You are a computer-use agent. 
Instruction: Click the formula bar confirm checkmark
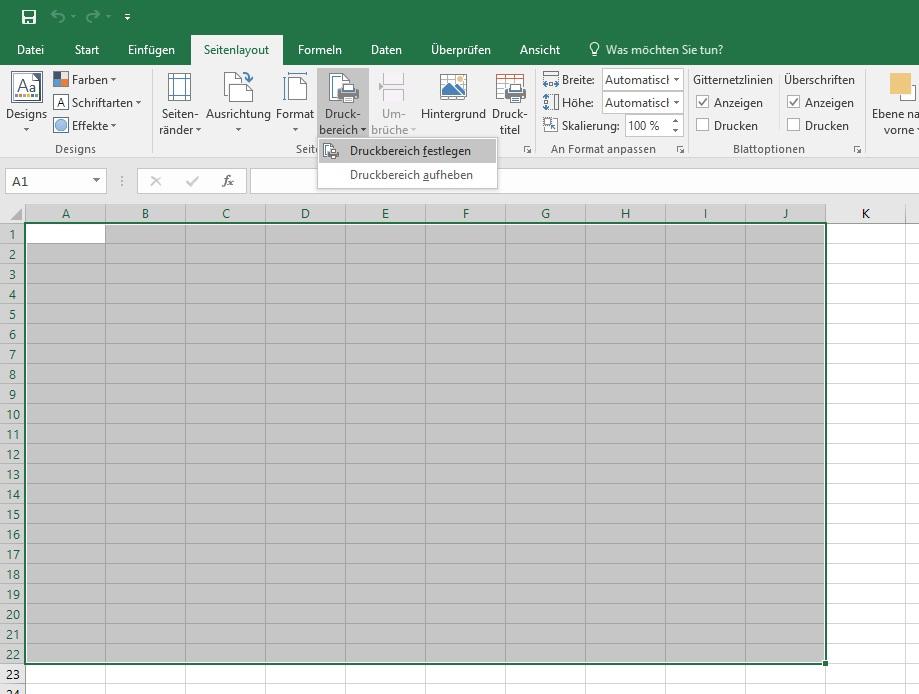click(x=192, y=181)
